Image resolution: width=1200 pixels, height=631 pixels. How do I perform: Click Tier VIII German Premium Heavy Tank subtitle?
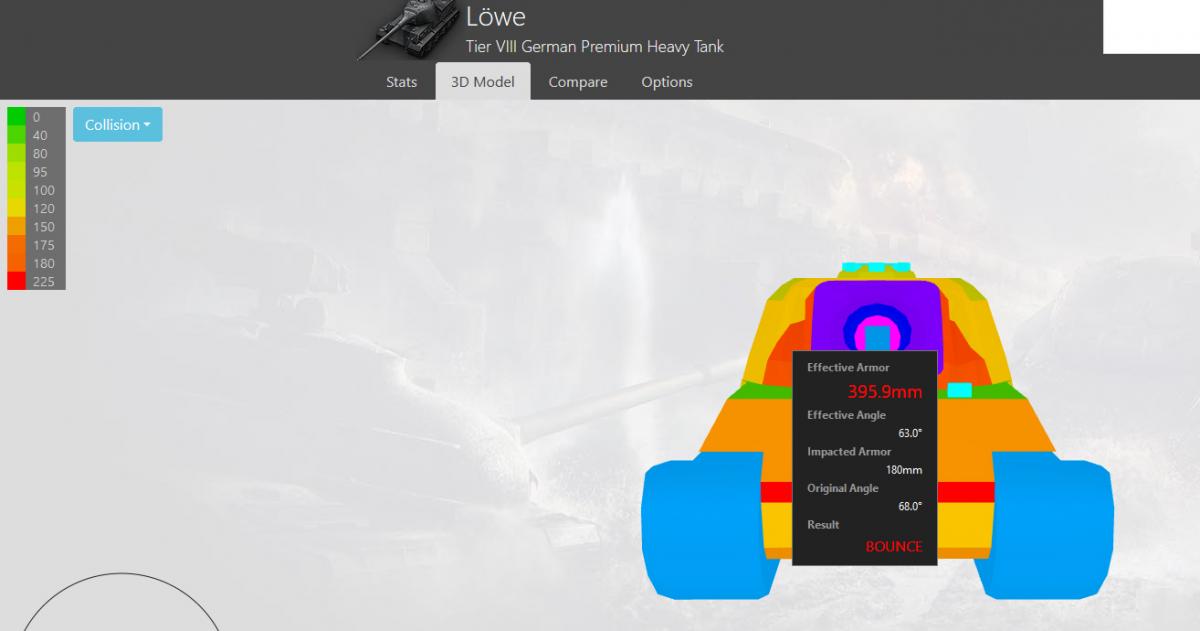point(595,47)
